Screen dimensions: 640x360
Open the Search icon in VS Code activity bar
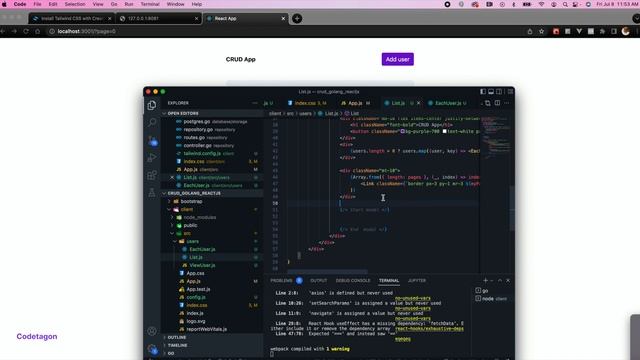(x=152, y=122)
